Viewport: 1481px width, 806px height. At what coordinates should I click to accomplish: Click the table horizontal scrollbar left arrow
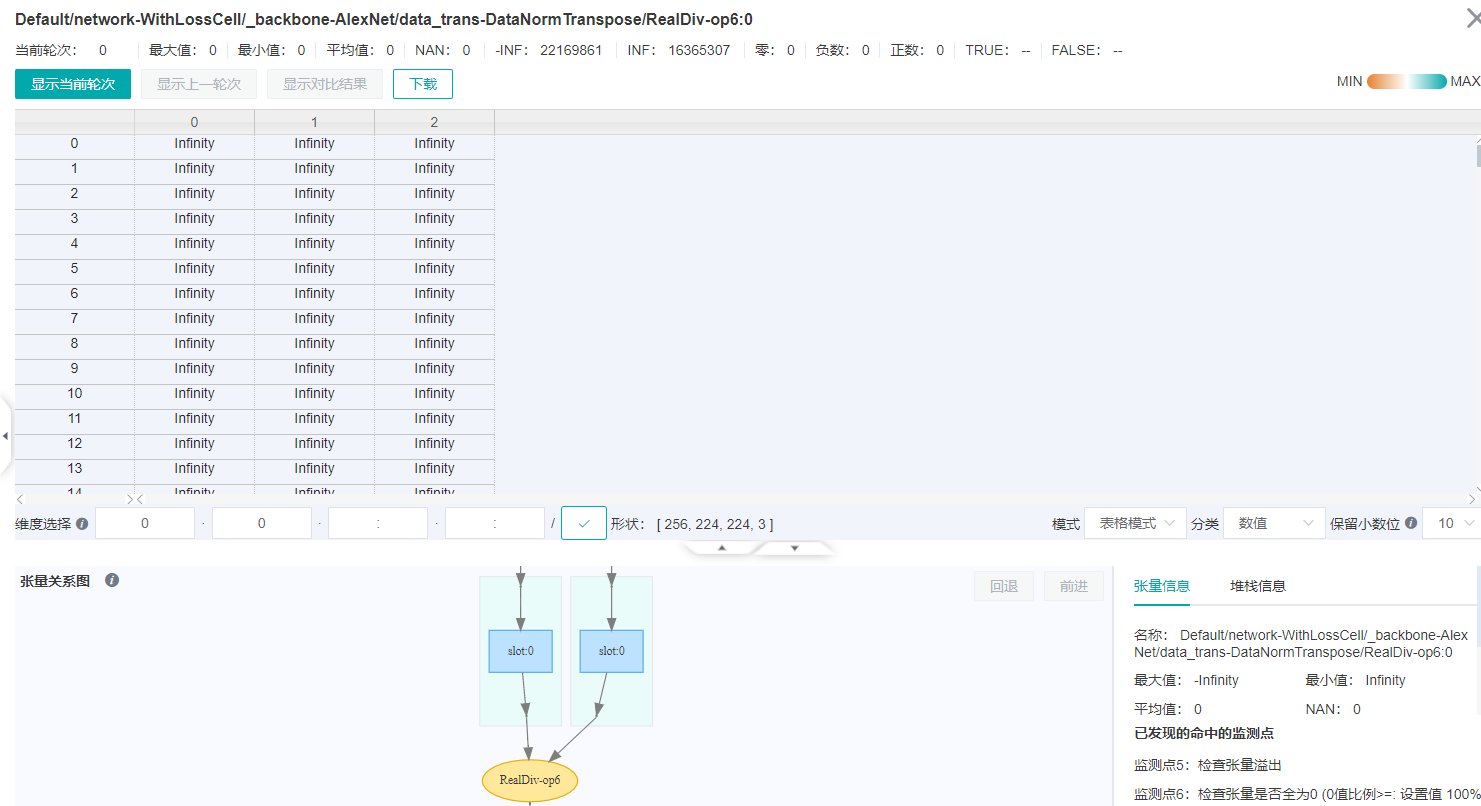coord(141,499)
